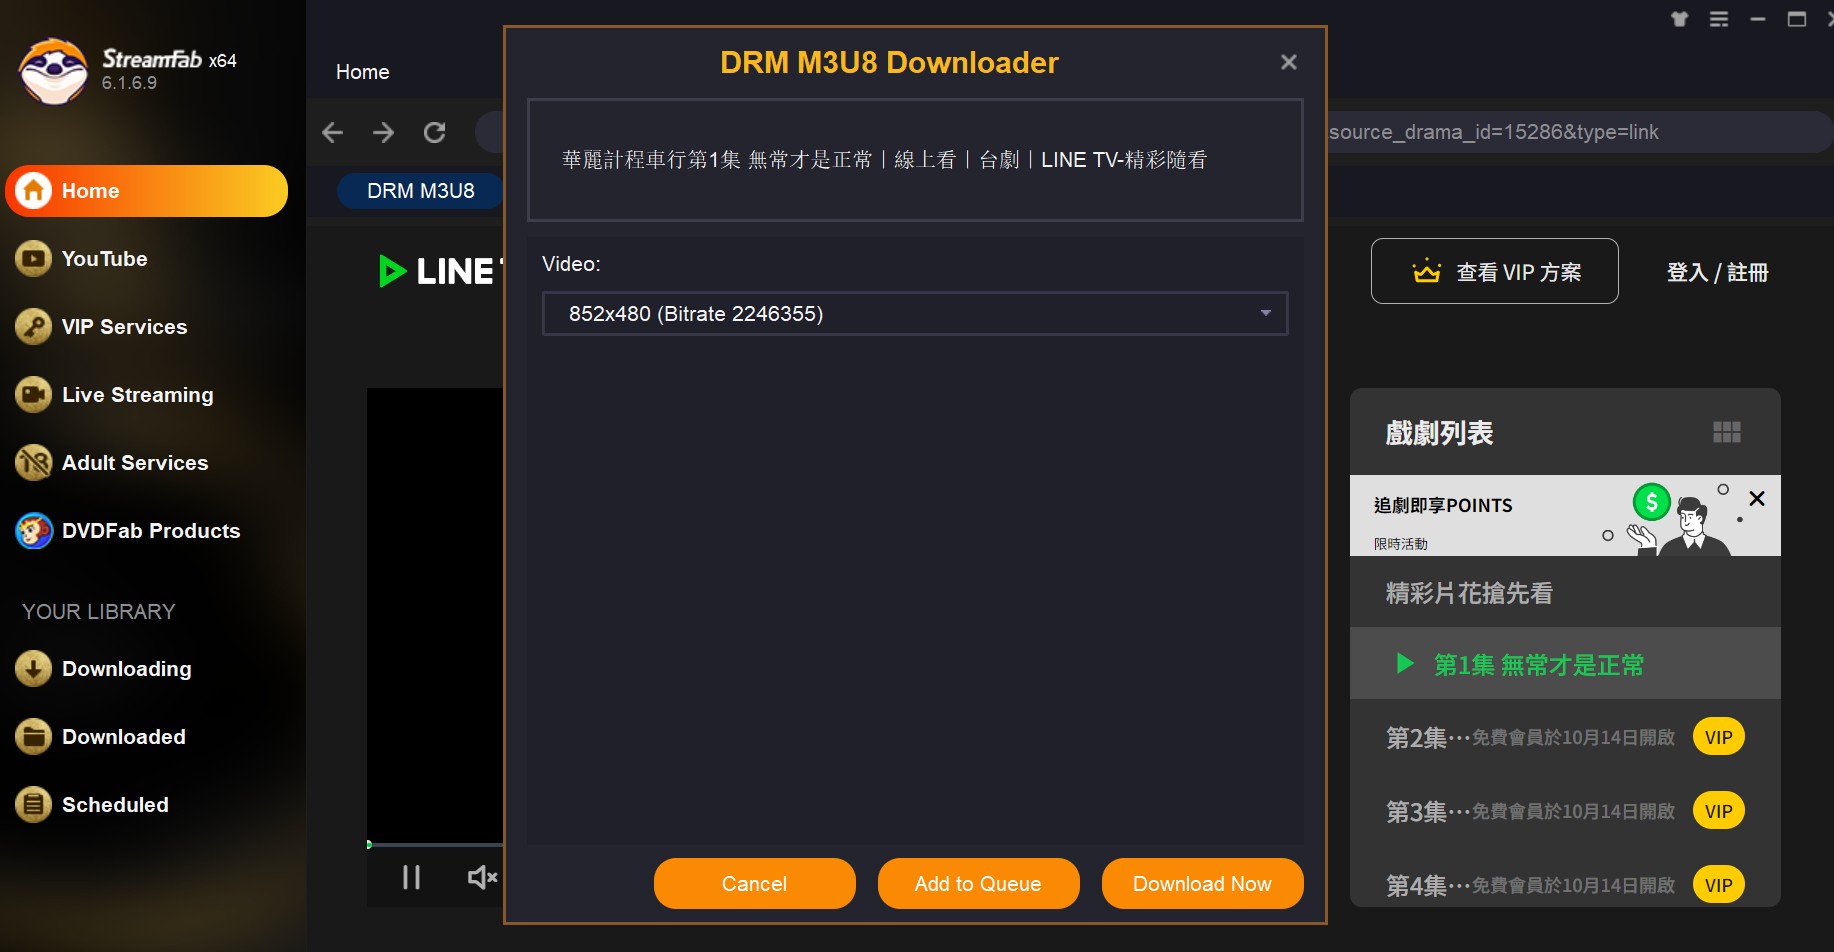The image size is (1834, 952).
Task: Click the skin/theme shirt icon
Action: (1680, 19)
